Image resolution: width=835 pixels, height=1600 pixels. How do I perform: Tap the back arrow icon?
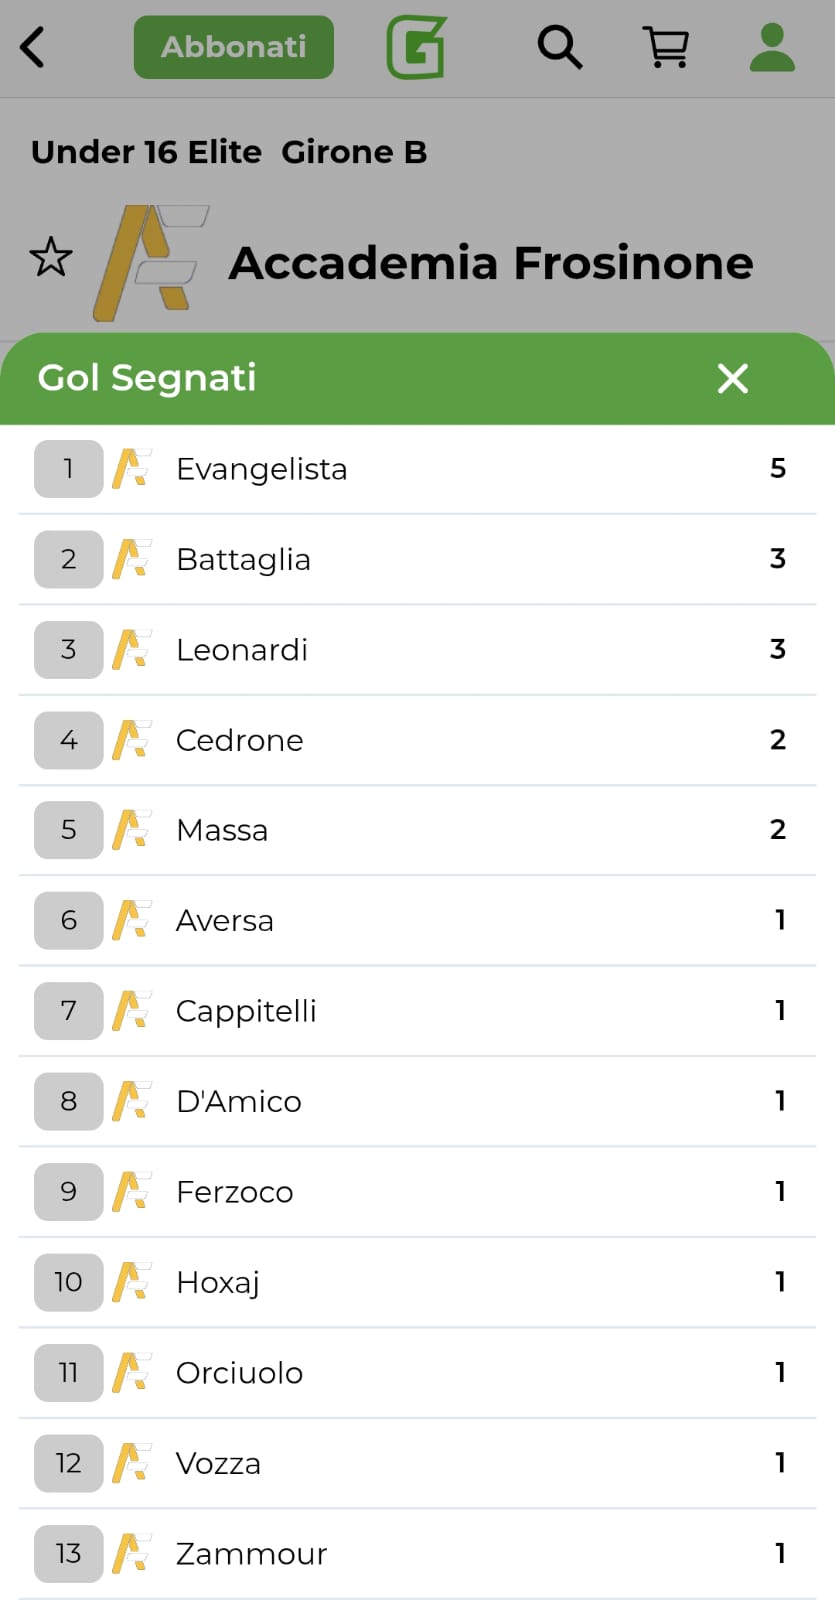click(x=33, y=47)
